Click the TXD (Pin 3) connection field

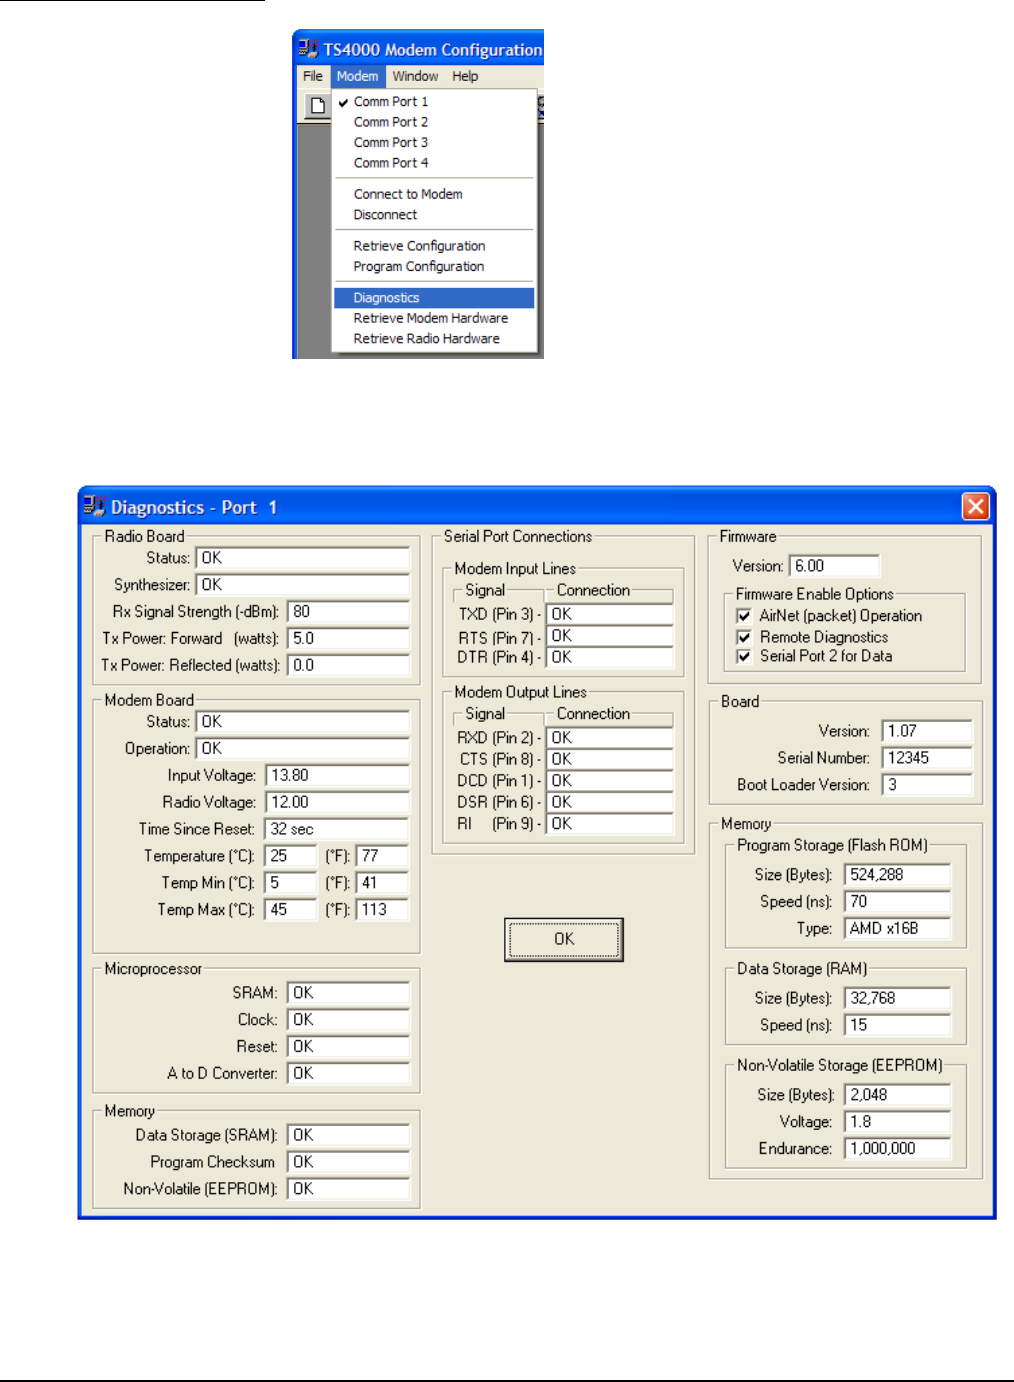[x=610, y=615]
